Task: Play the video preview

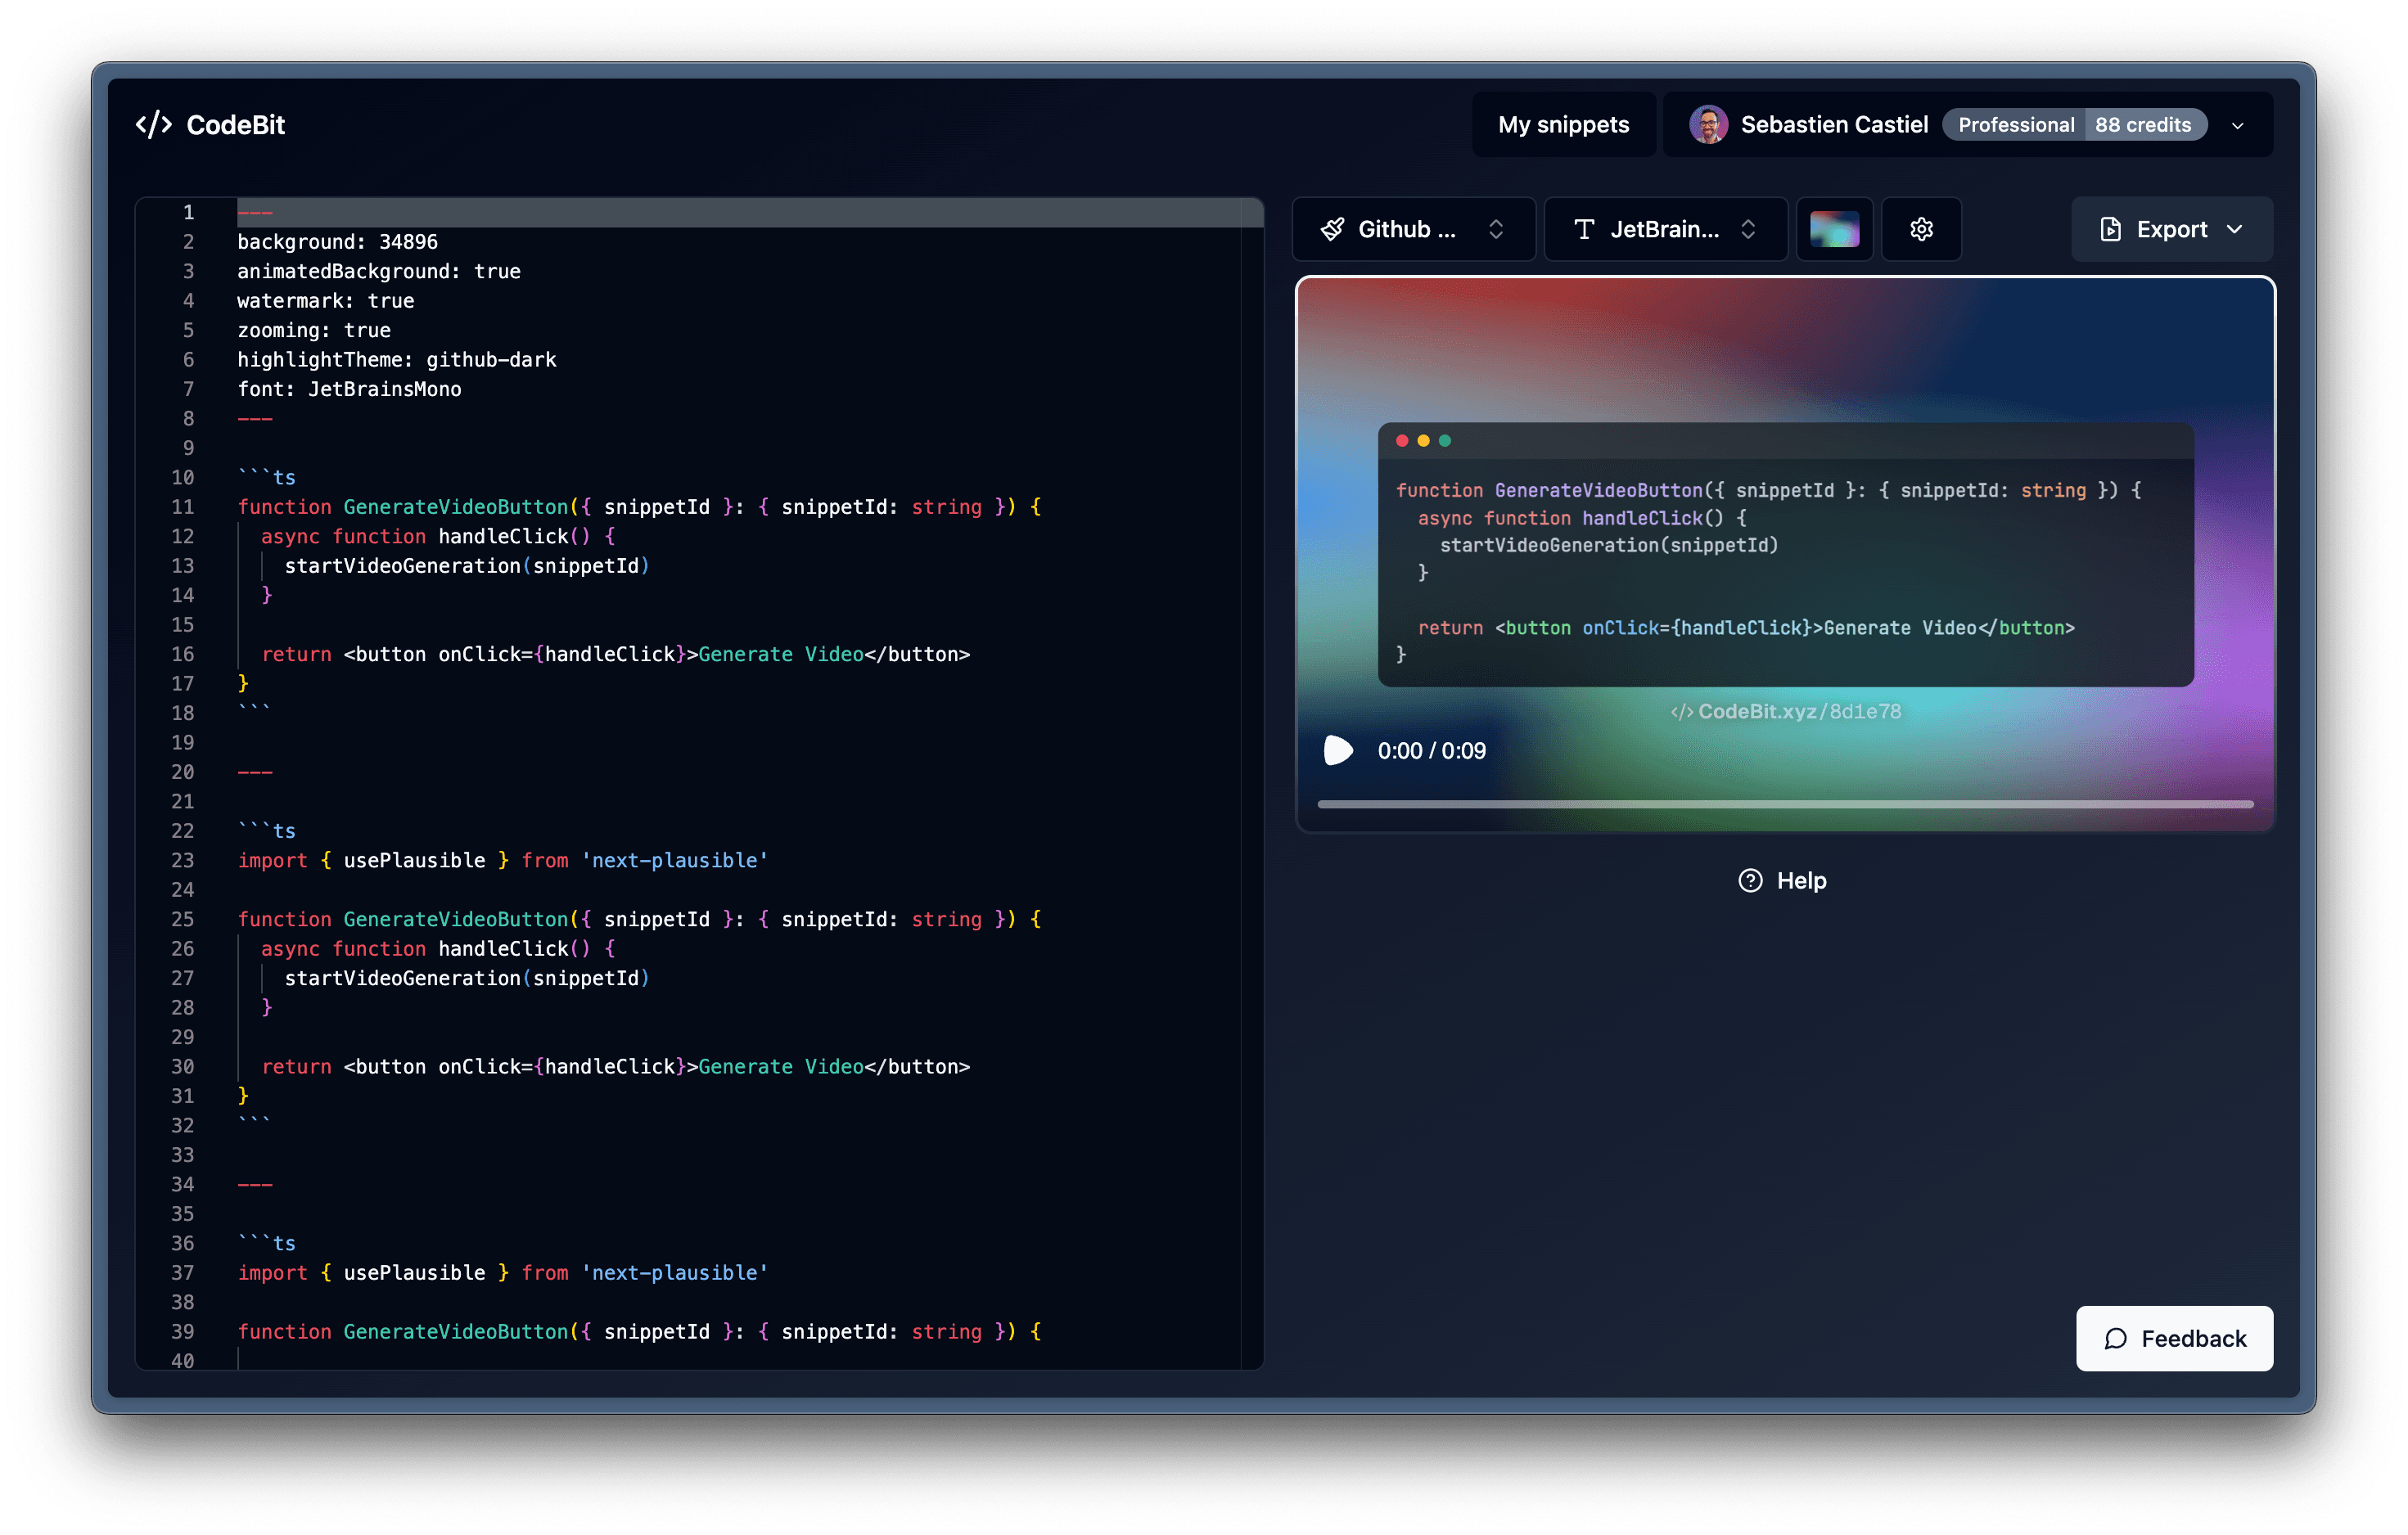Action: tap(1337, 750)
